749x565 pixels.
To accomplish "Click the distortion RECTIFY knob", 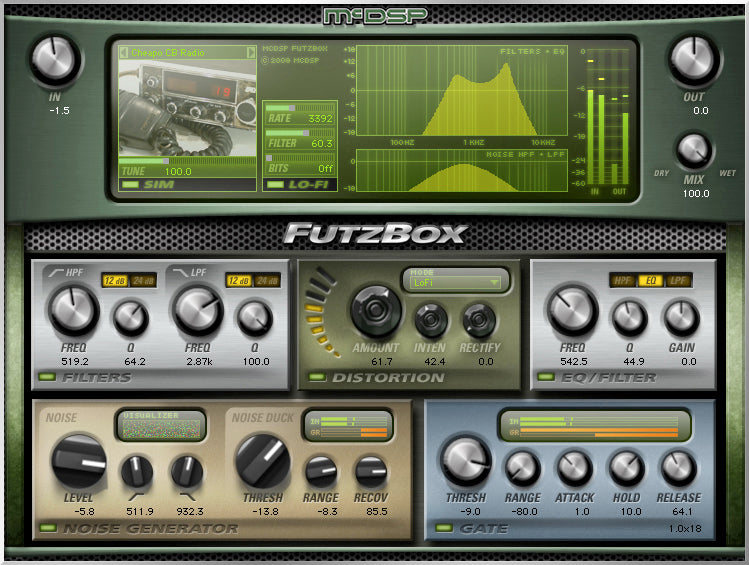I will [x=479, y=319].
